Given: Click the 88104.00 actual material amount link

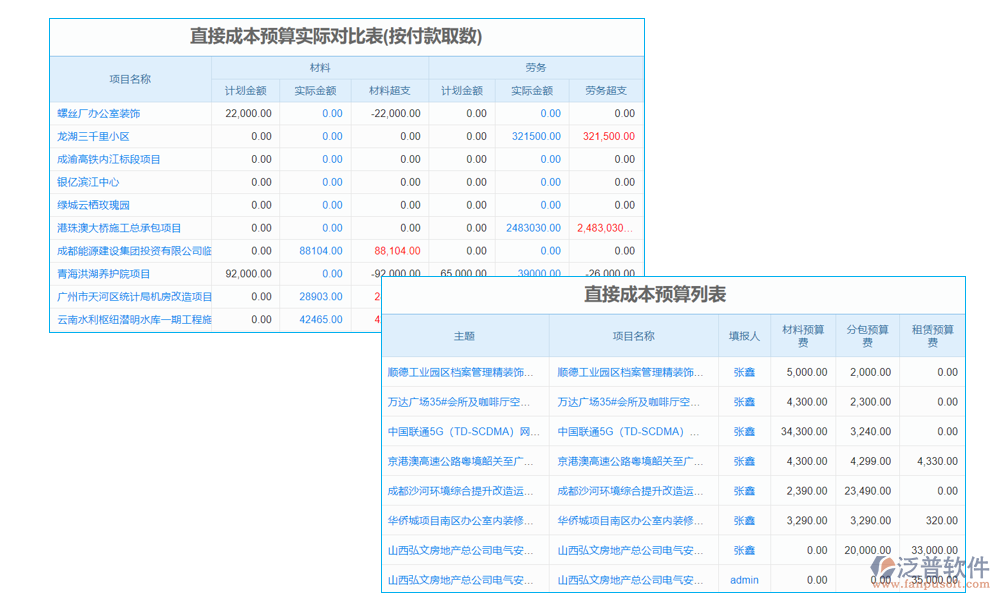Looking at the screenshot, I should [321, 250].
